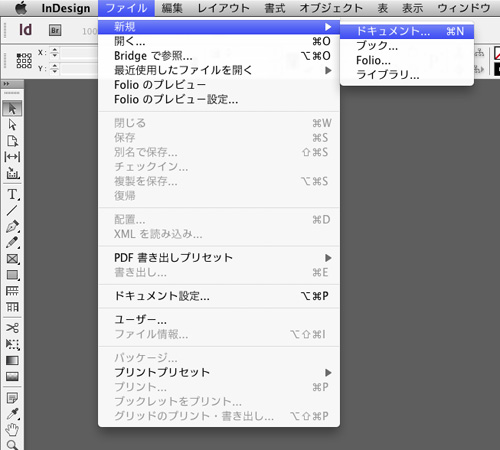Click the Y value stepper

pyautogui.click(x=54, y=69)
